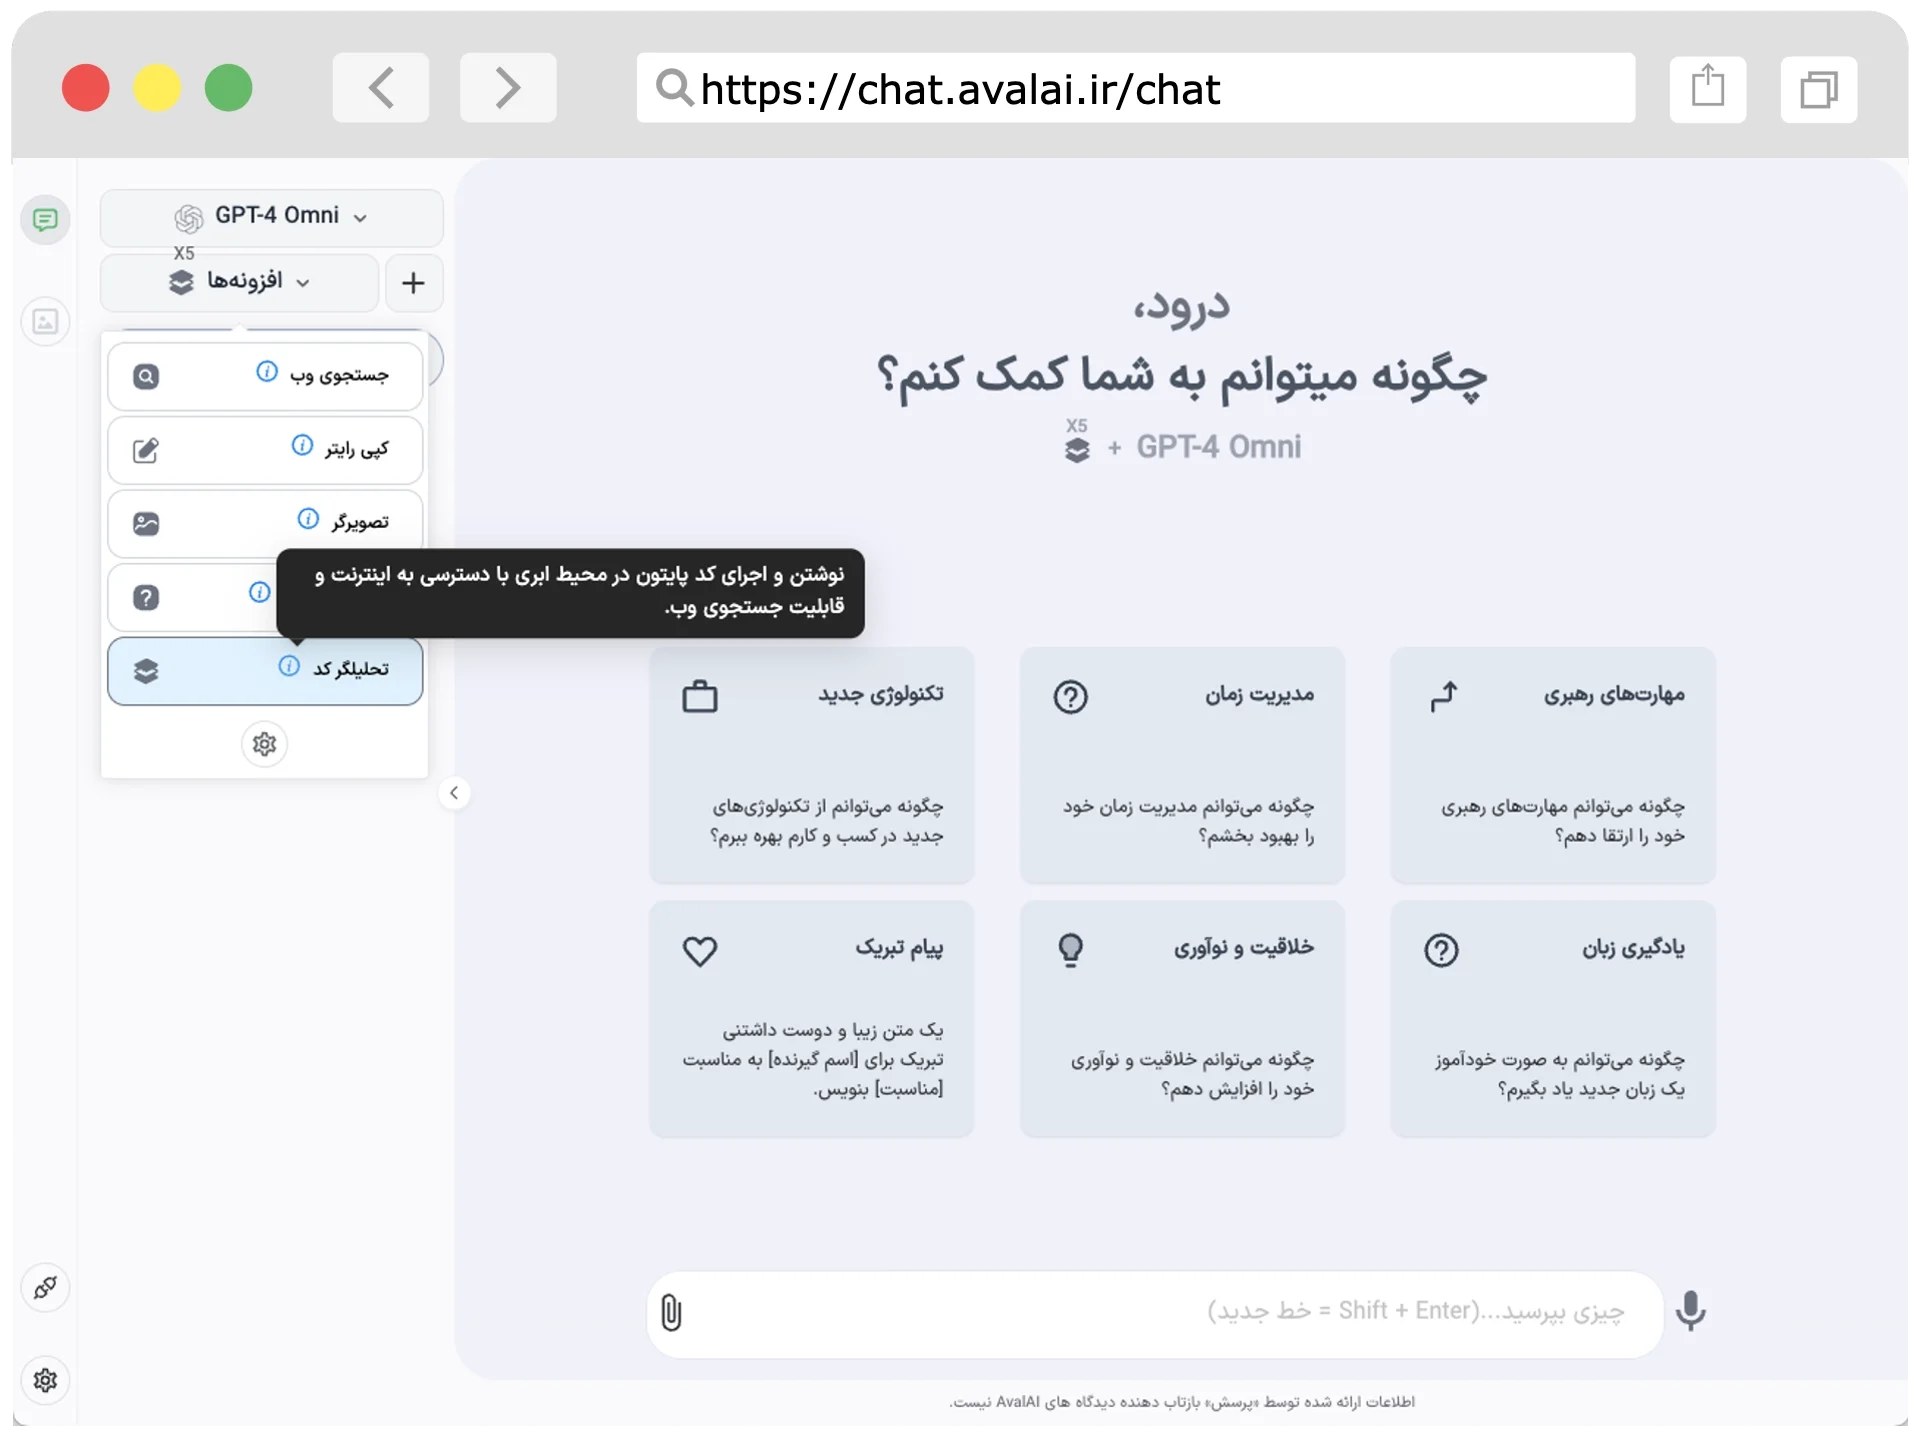Screen dimensions: 1920x1430
Task: Click the browser tabs overview icon
Action: point(1819,88)
